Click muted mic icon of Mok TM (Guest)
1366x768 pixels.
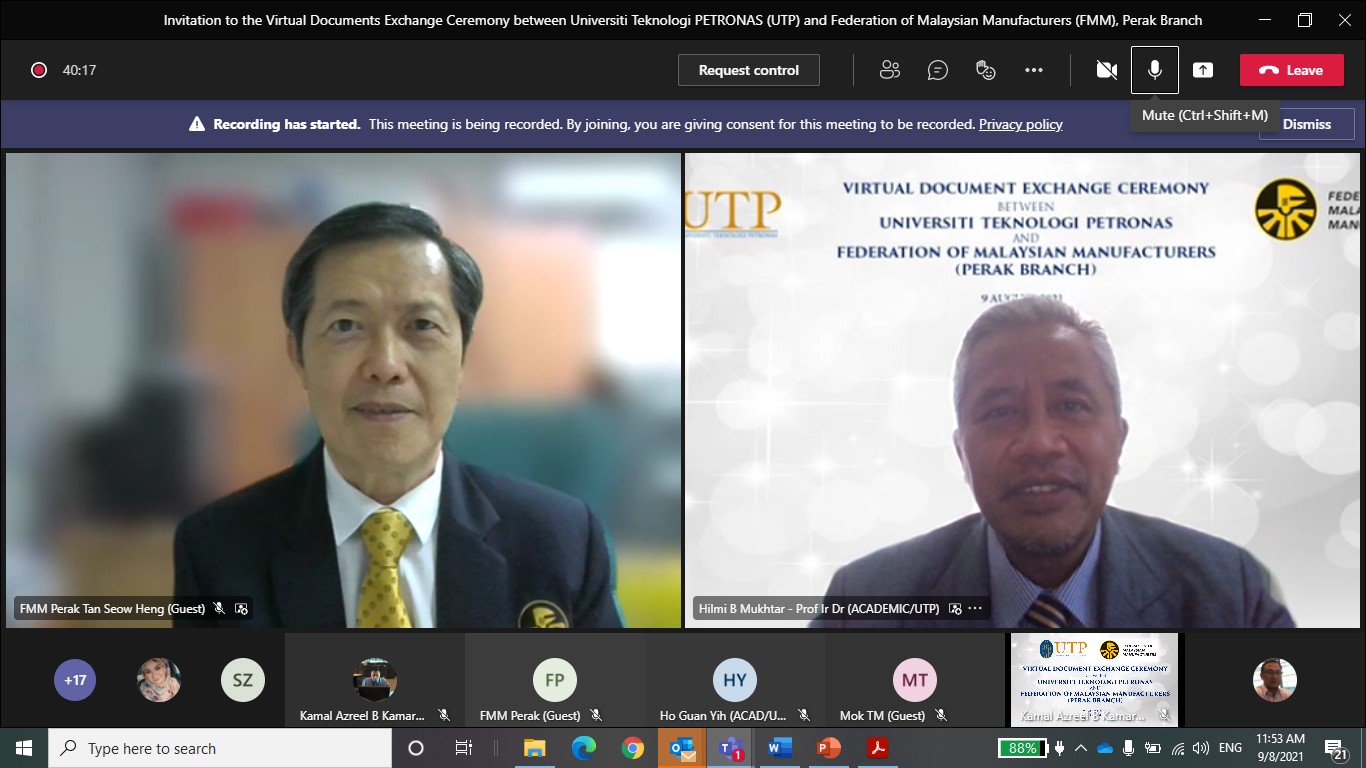click(941, 715)
